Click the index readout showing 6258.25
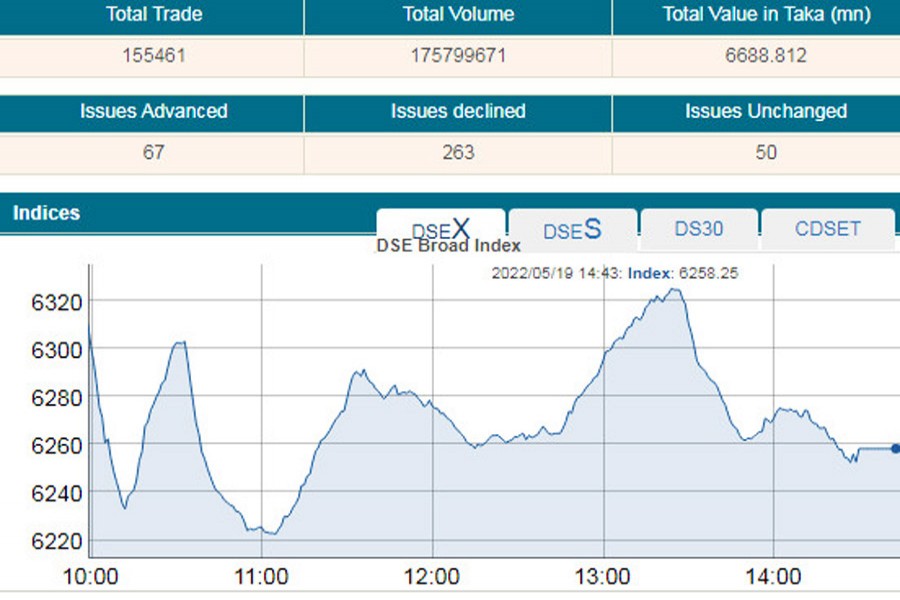Image resolution: width=900 pixels, height=600 pixels. tap(708, 273)
